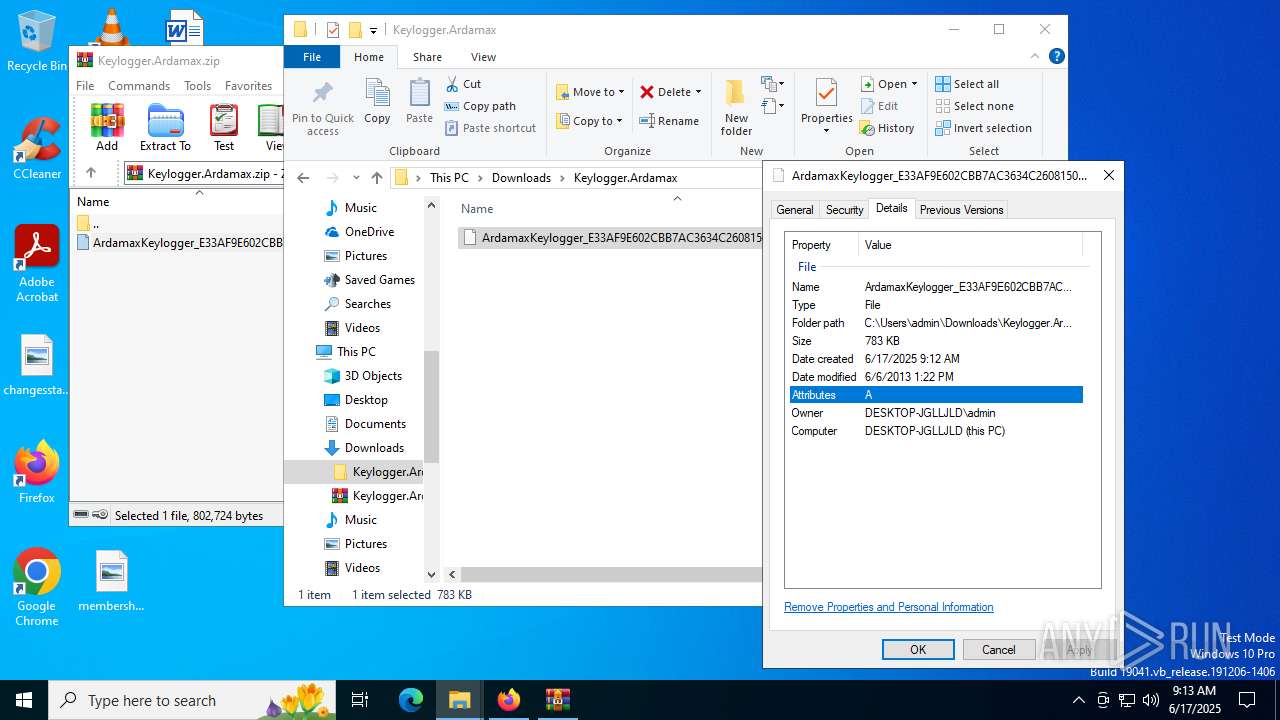Image resolution: width=1280 pixels, height=720 pixels.
Task: Click Invert selection in Select group
Action: point(983,128)
